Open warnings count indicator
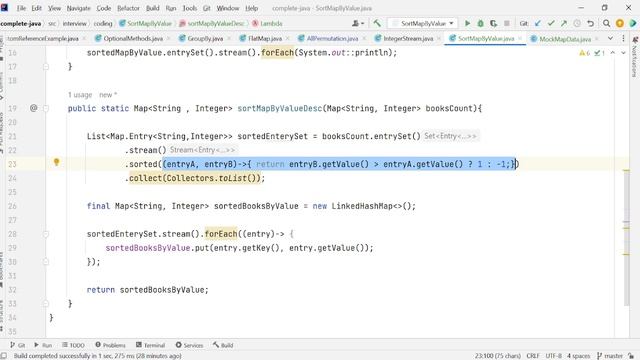Image resolution: width=640 pixels, height=360 pixels. click(x=584, y=53)
